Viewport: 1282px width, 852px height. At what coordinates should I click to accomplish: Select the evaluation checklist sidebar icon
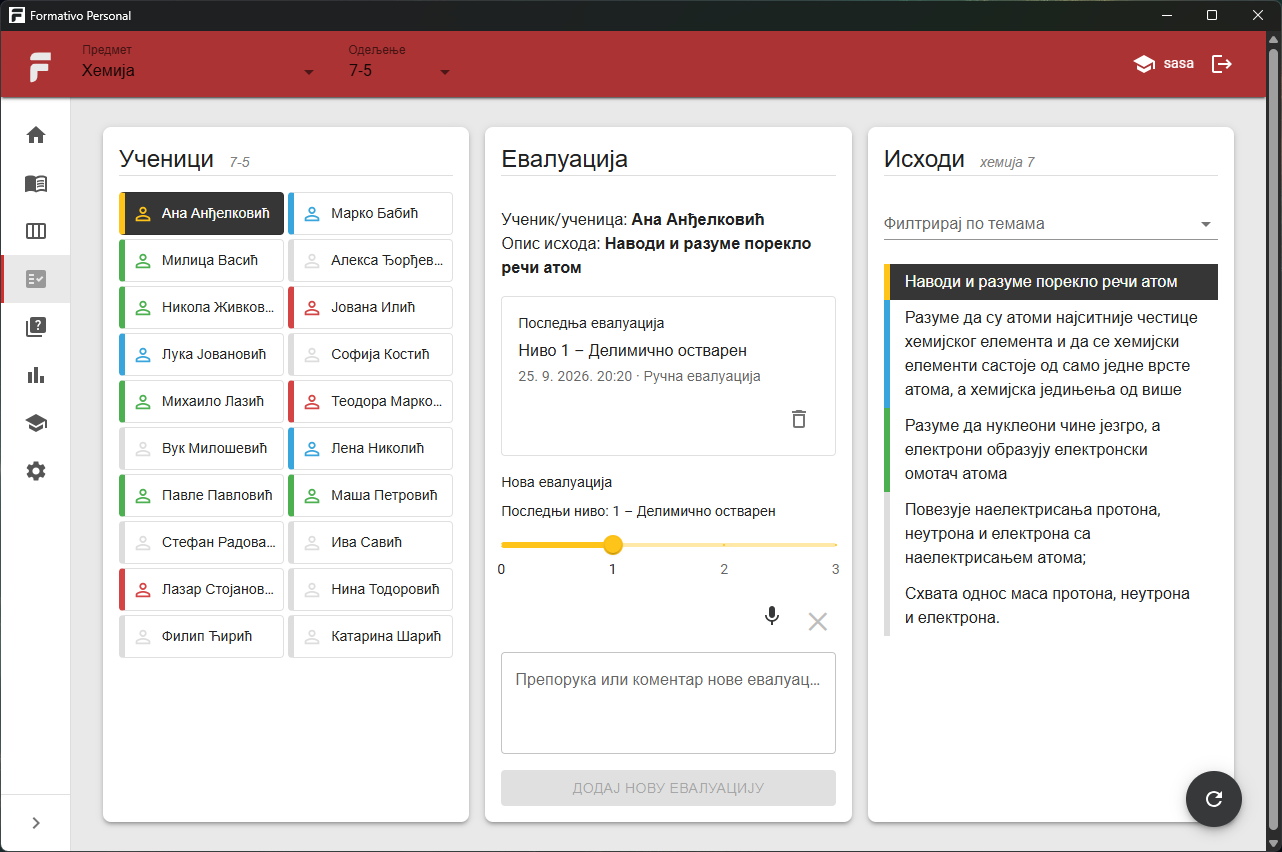tap(36, 279)
